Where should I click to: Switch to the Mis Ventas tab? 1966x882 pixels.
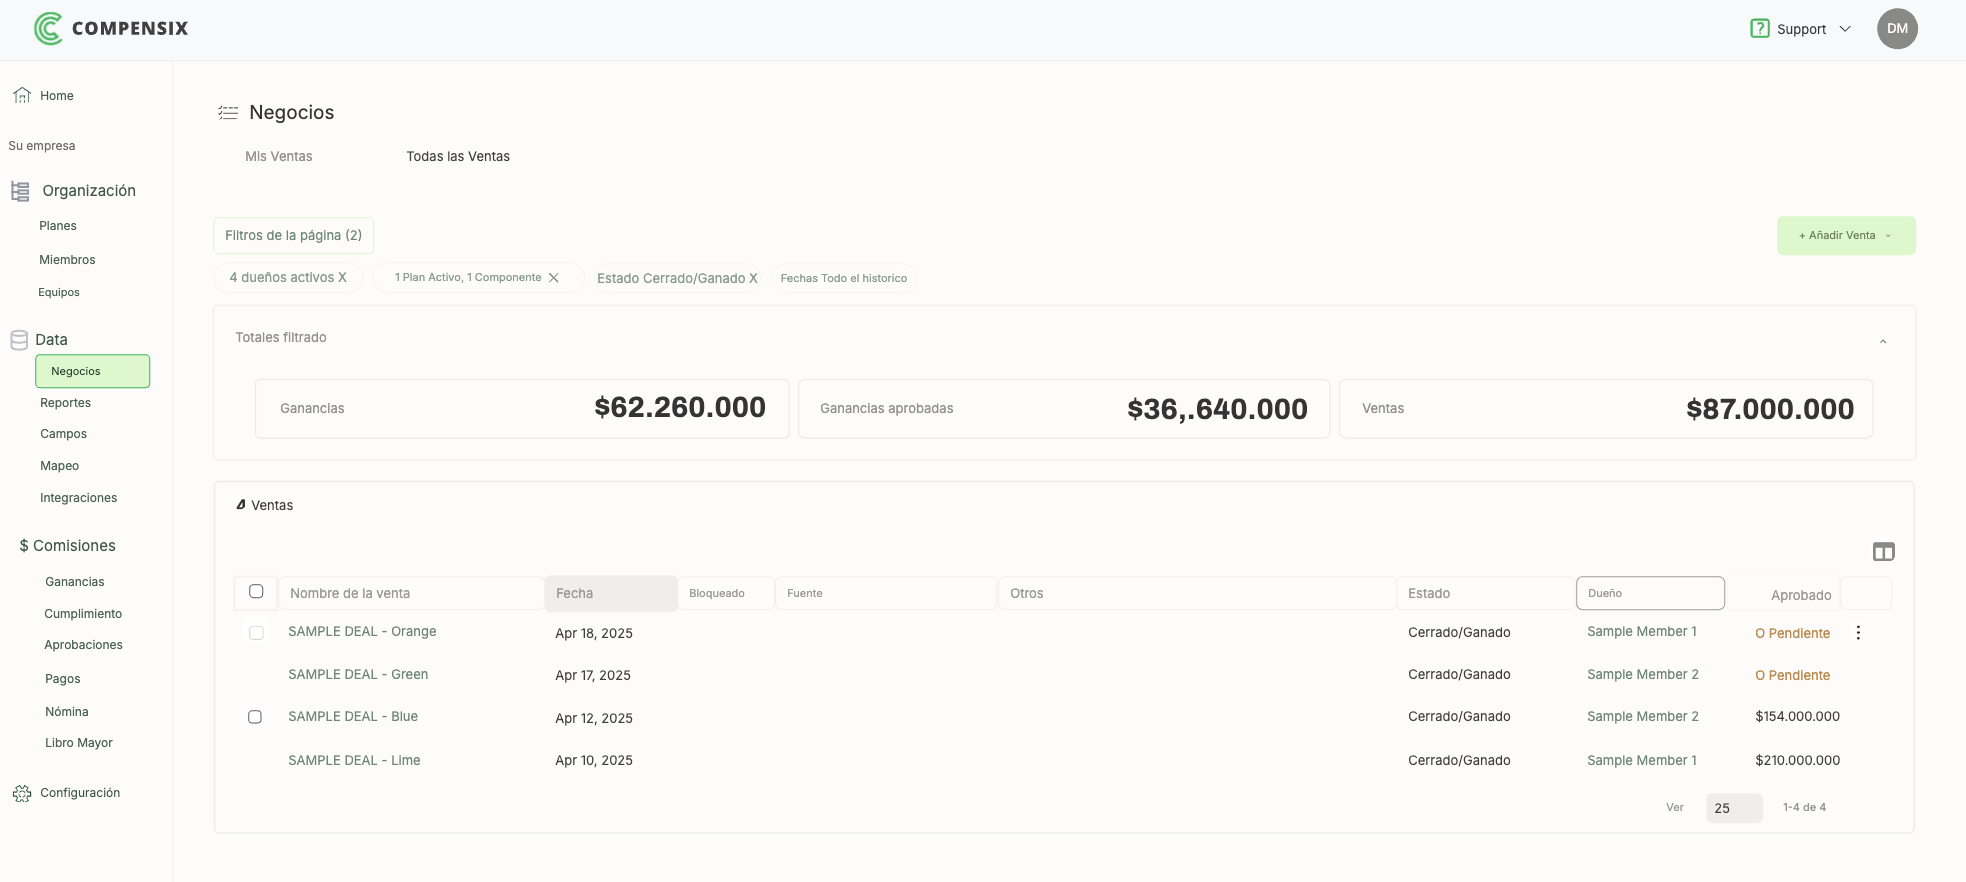click(x=279, y=157)
